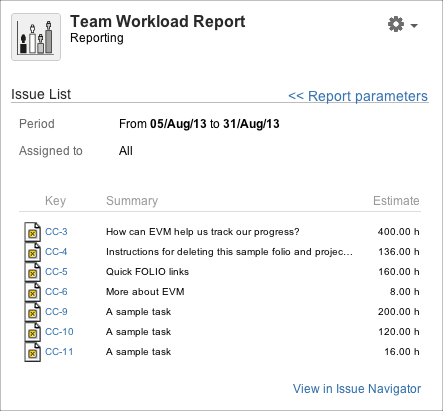Click the Team Workload Report chart icon

36,37
